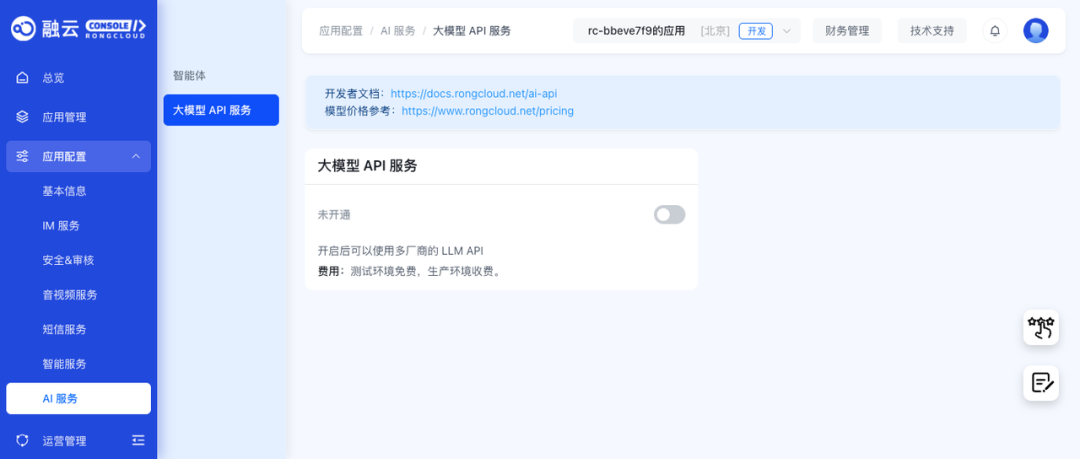
Task: Collapse the 应用配置 sidebar section
Action: [x=136, y=156]
